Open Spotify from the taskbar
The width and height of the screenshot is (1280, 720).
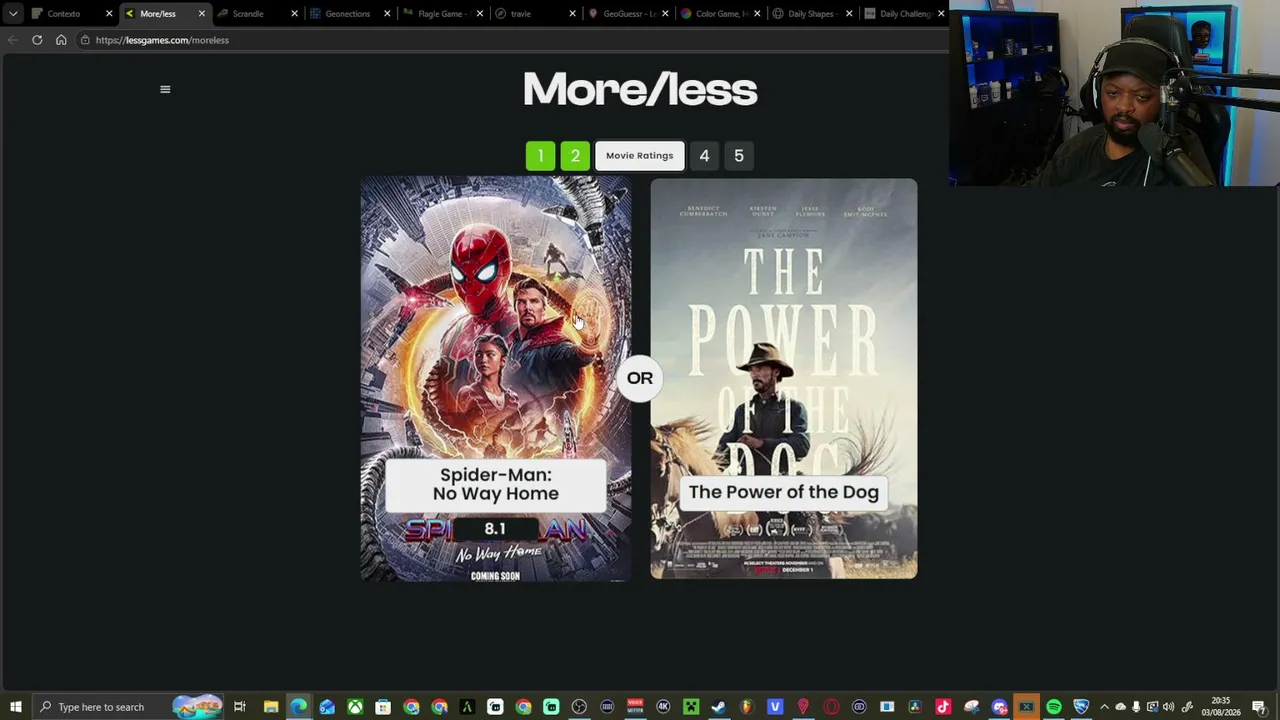coord(1054,707)
